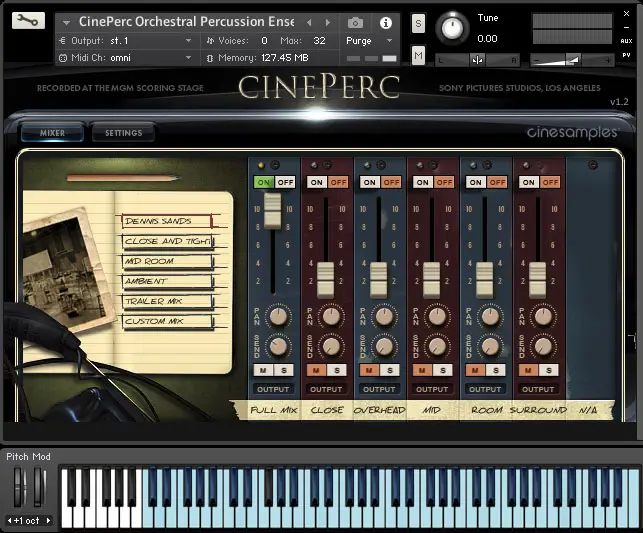Select the Close and Tight preset
This screenshot has height=533, width=643.
pyautogui.click(x=167, y=241)
